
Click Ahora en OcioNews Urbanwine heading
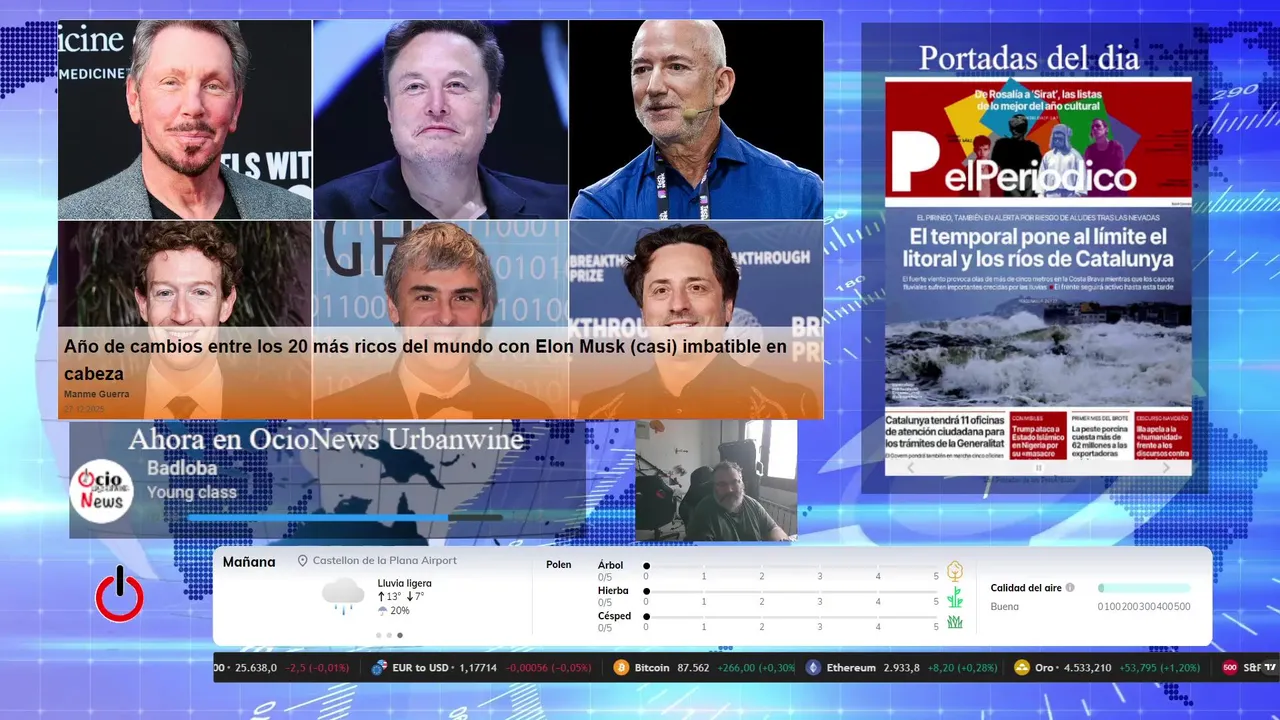pyautogui.click(x=326, y=439)
